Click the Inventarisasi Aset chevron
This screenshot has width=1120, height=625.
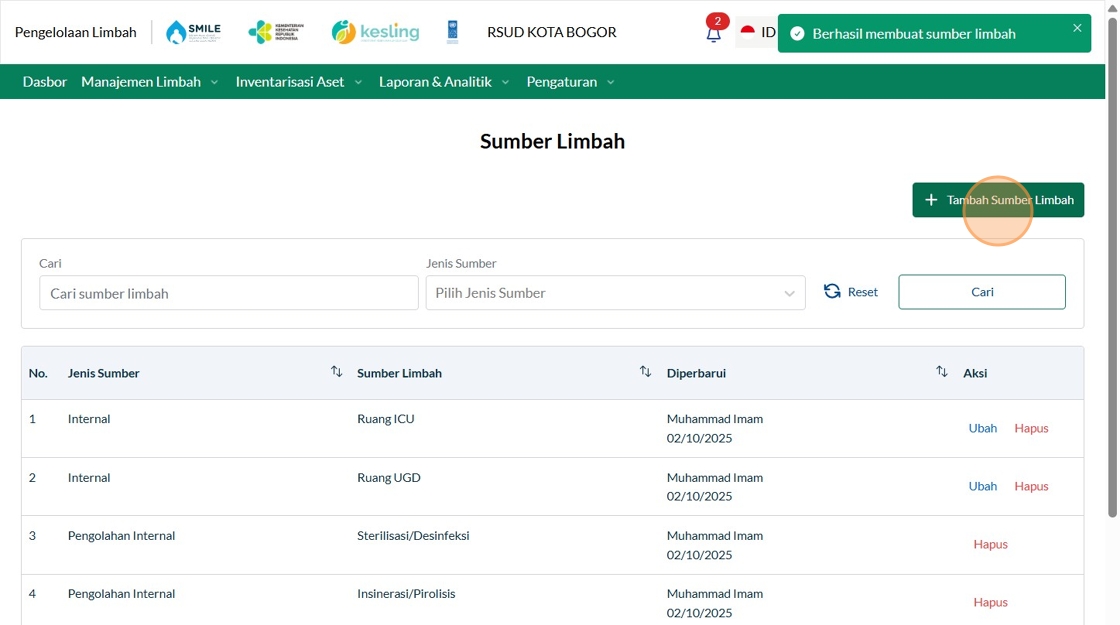click(358, 82)
